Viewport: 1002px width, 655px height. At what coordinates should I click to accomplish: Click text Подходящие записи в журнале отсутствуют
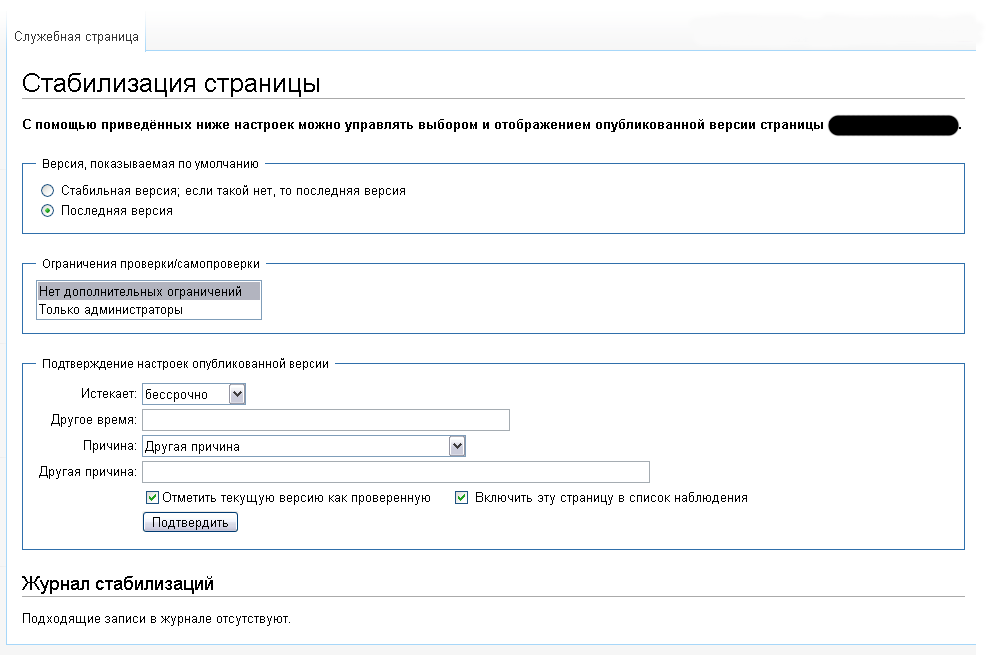click(x=157, y=619)
